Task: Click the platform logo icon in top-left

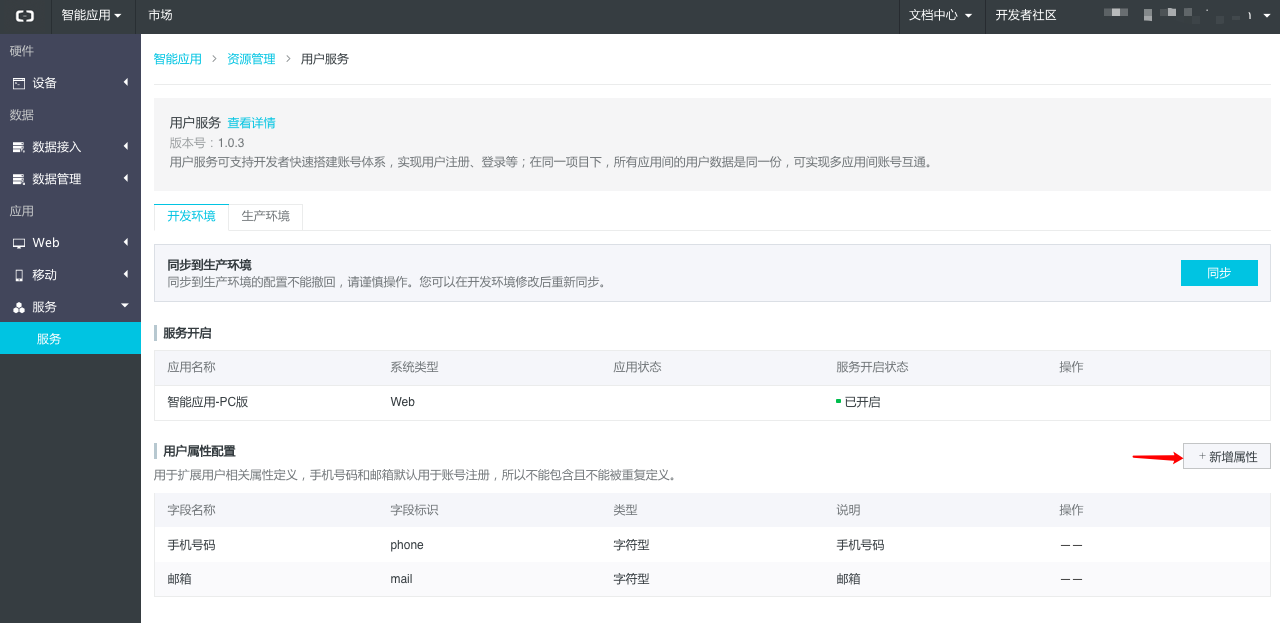Action: click(x=25, y=16)
